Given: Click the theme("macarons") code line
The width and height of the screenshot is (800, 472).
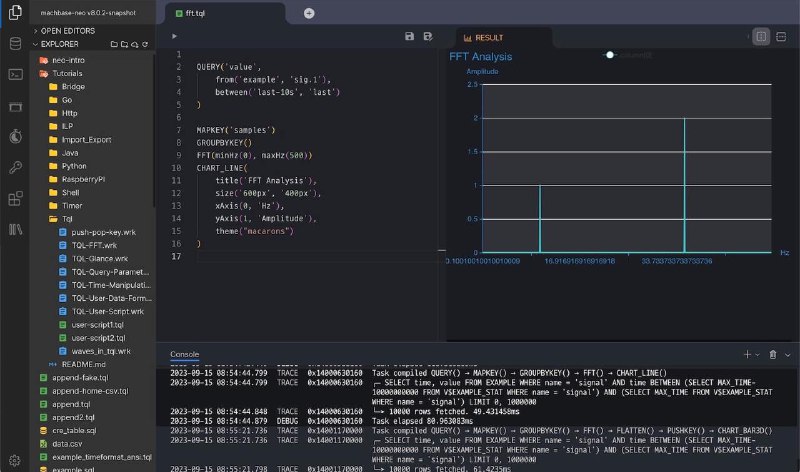Looking at the screenshot, I should click(x=254, y=231).
